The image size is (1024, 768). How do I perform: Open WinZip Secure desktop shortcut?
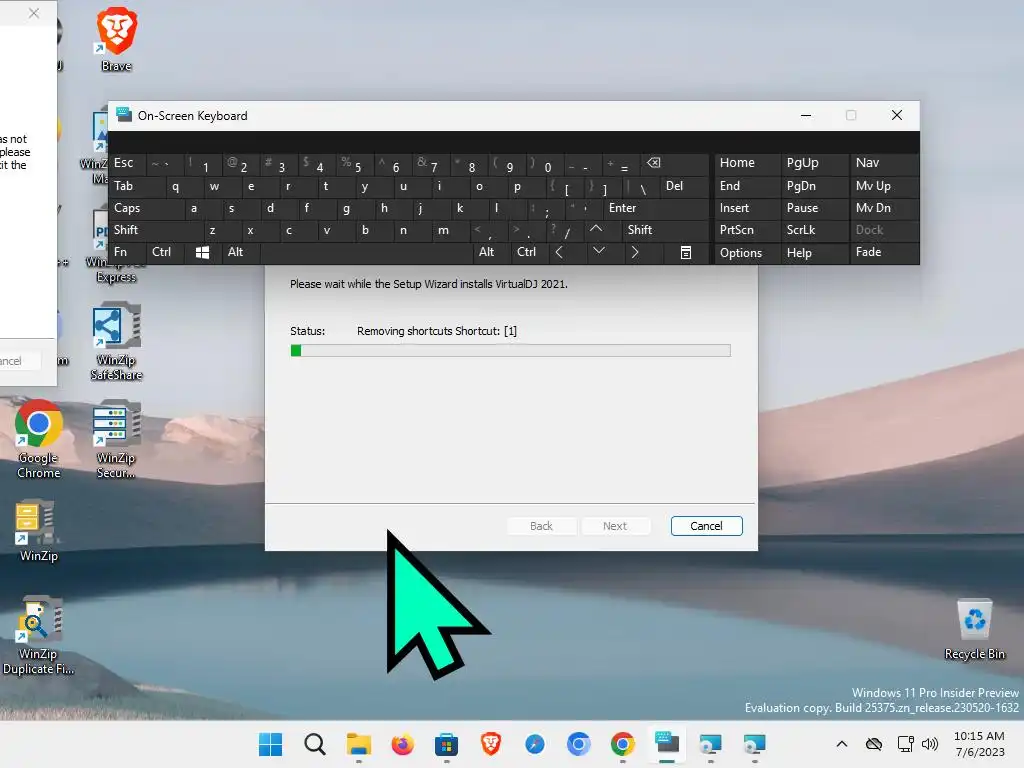click(x=116, y=439)
